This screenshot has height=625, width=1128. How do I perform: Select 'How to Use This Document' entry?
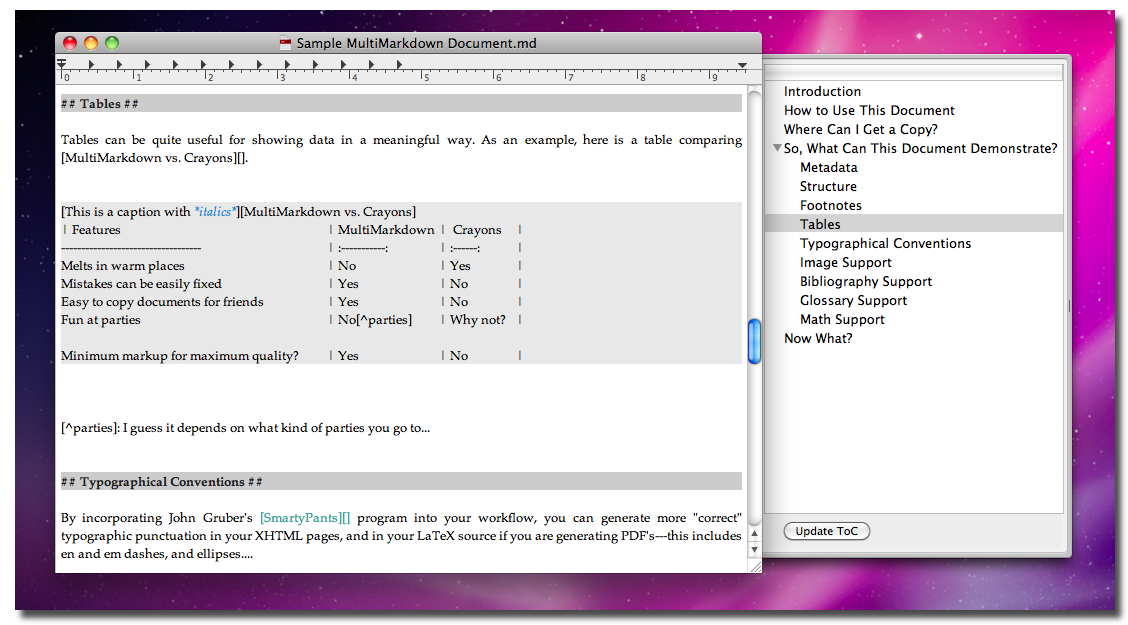pyautogui.click(x=869, y=110)
